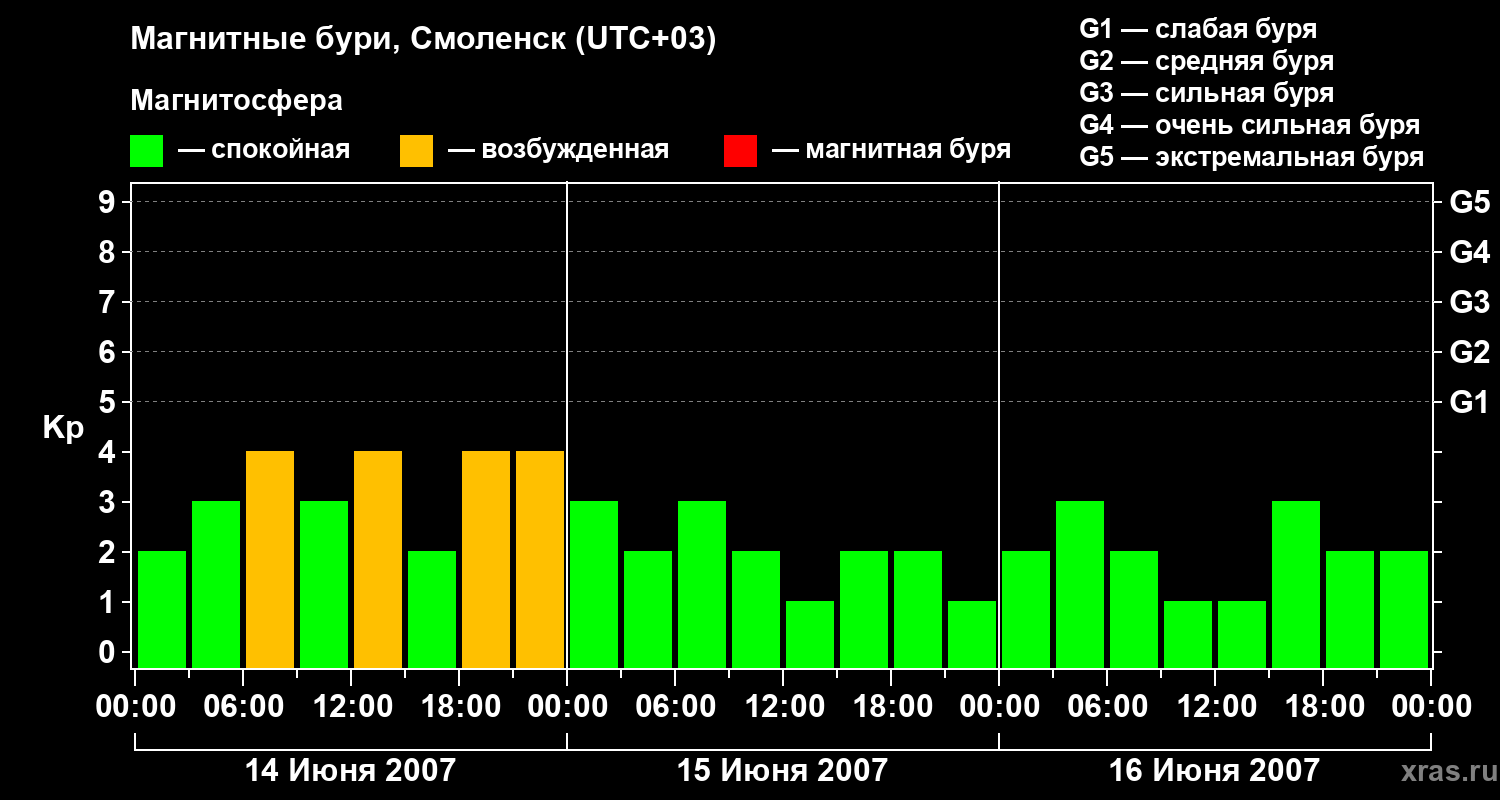Click the '— возбужденная' legend label
Viewport: 1500px width, 800px height.
pos(559,150)
